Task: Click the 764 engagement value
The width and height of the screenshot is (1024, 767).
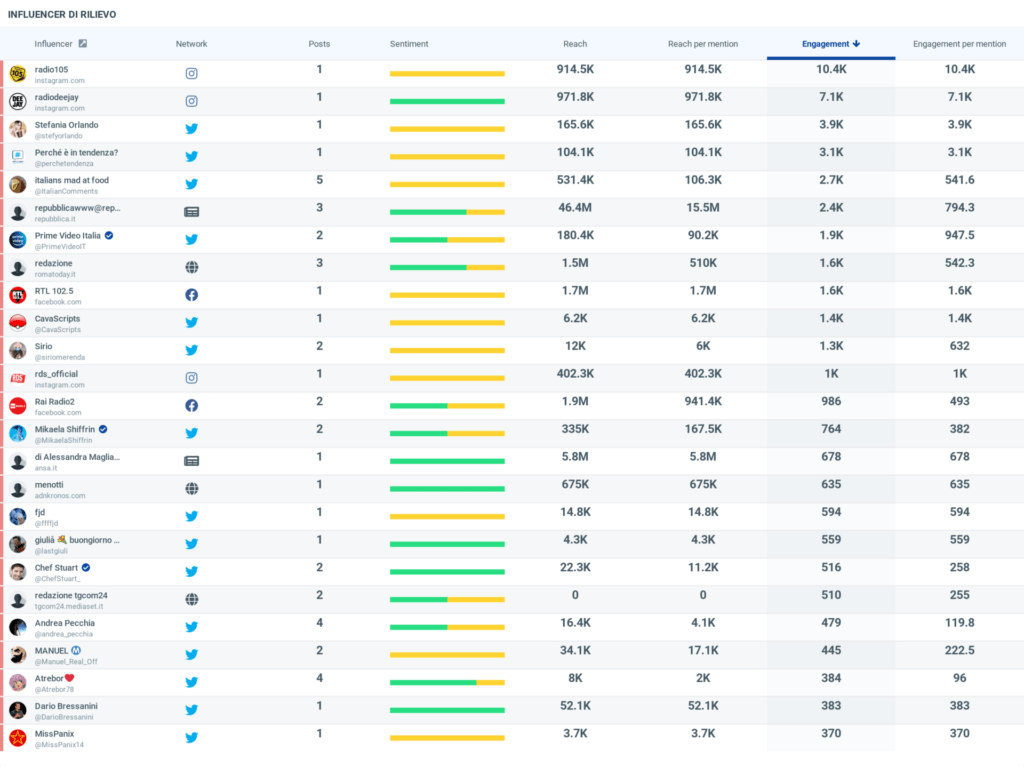Action: (x=831, y=429)
